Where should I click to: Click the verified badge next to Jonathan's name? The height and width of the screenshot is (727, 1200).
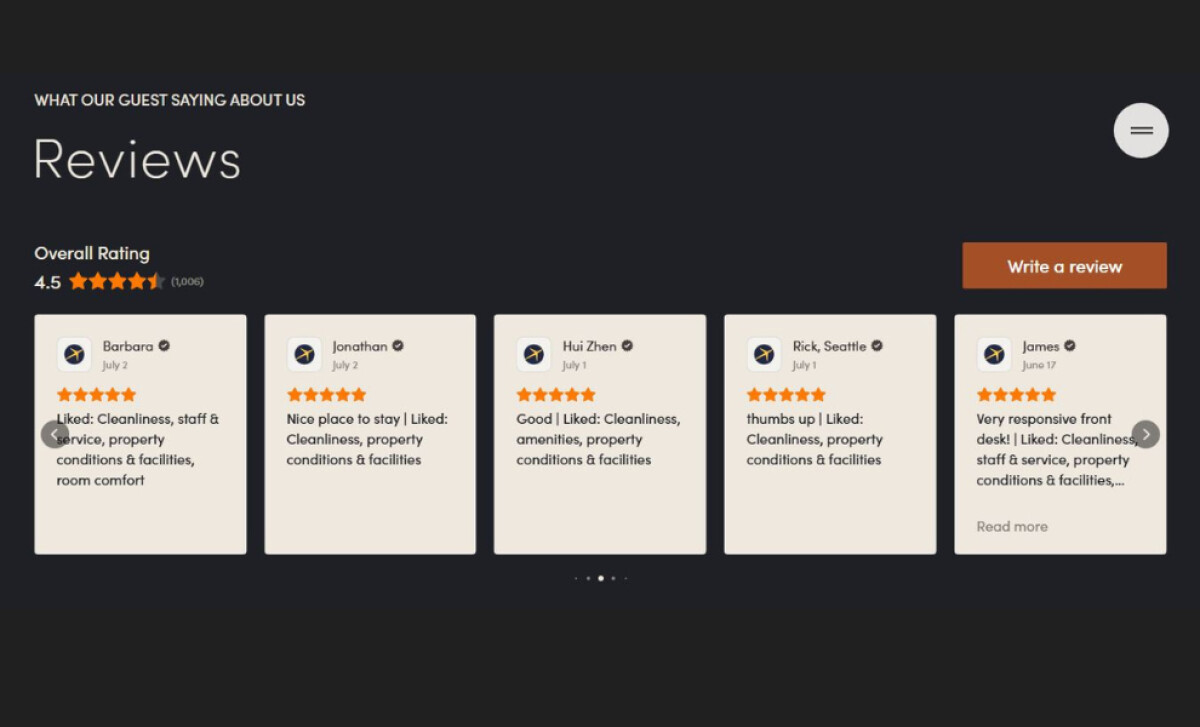coord(397,345)
